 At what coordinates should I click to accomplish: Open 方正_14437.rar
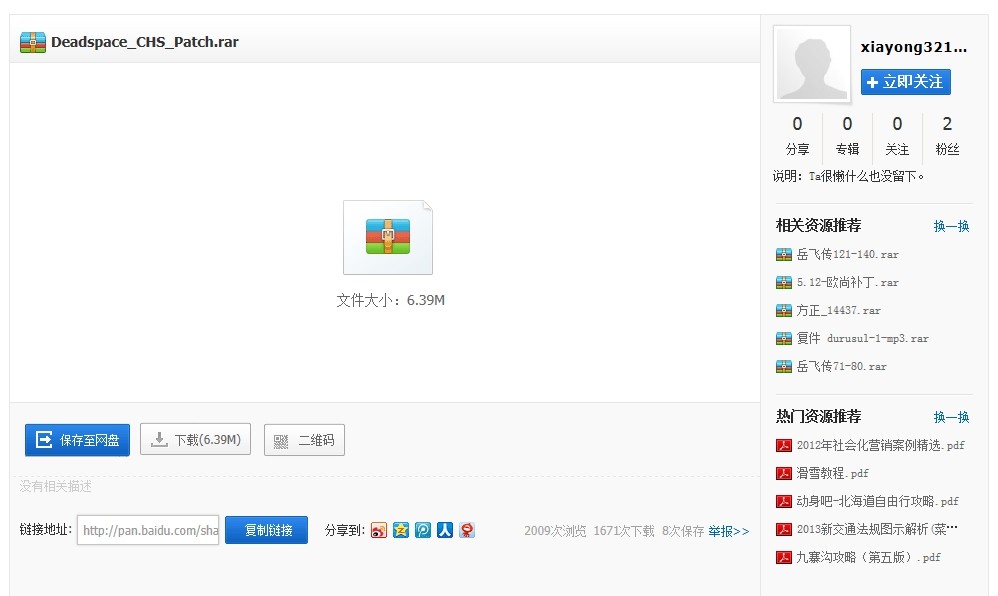pos(838,310)
